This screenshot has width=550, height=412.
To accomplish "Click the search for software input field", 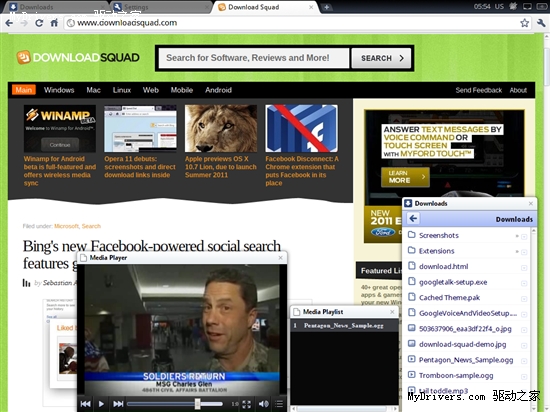I will (x=254, y=58).
